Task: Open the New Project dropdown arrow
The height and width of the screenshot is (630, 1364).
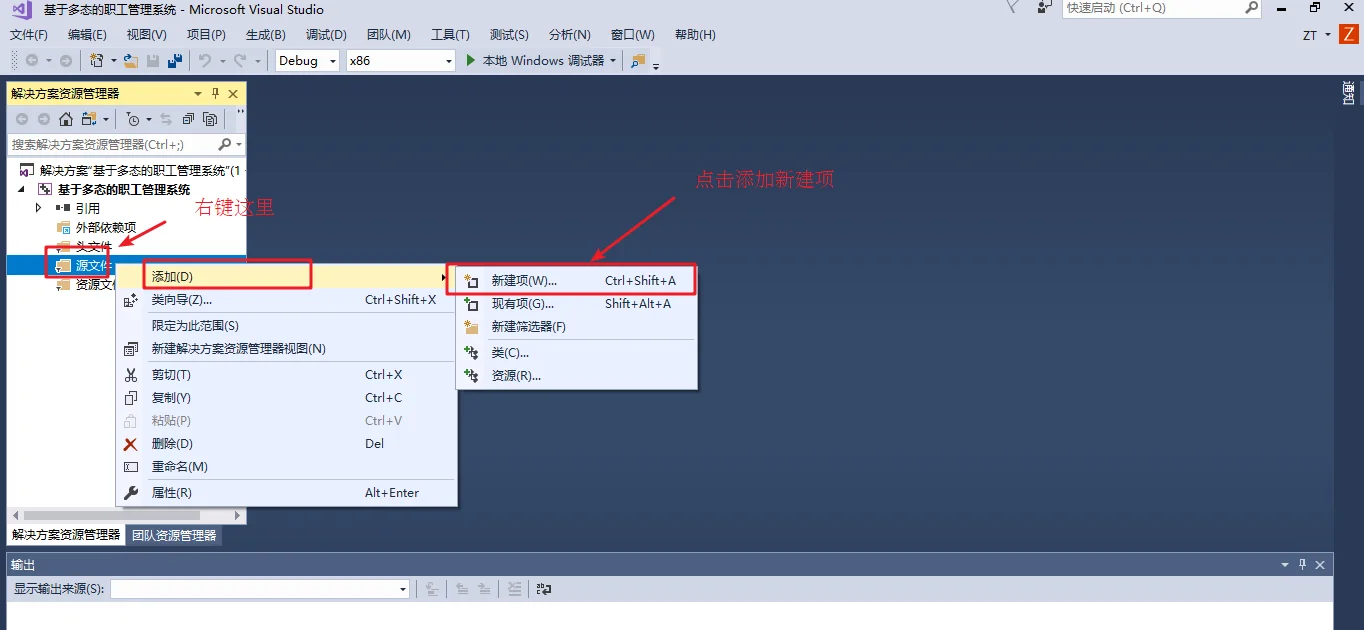Action: (x=113, y=60)
